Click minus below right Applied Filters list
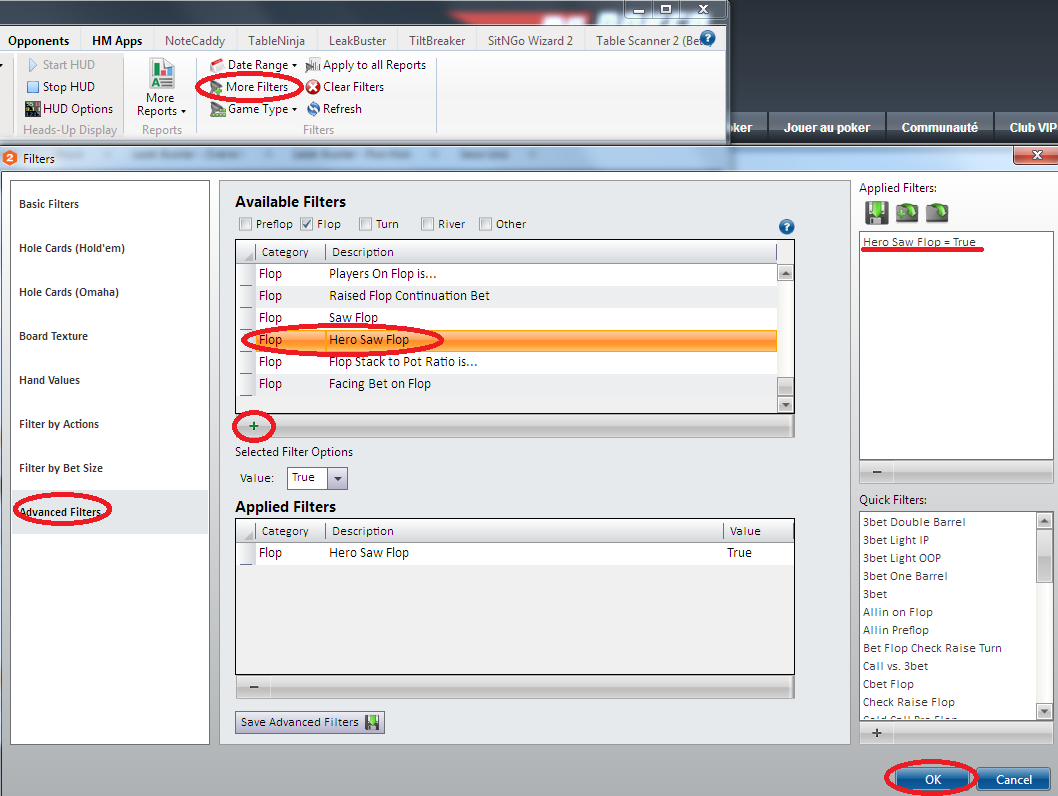1058x796 pixels. point(877,472)
